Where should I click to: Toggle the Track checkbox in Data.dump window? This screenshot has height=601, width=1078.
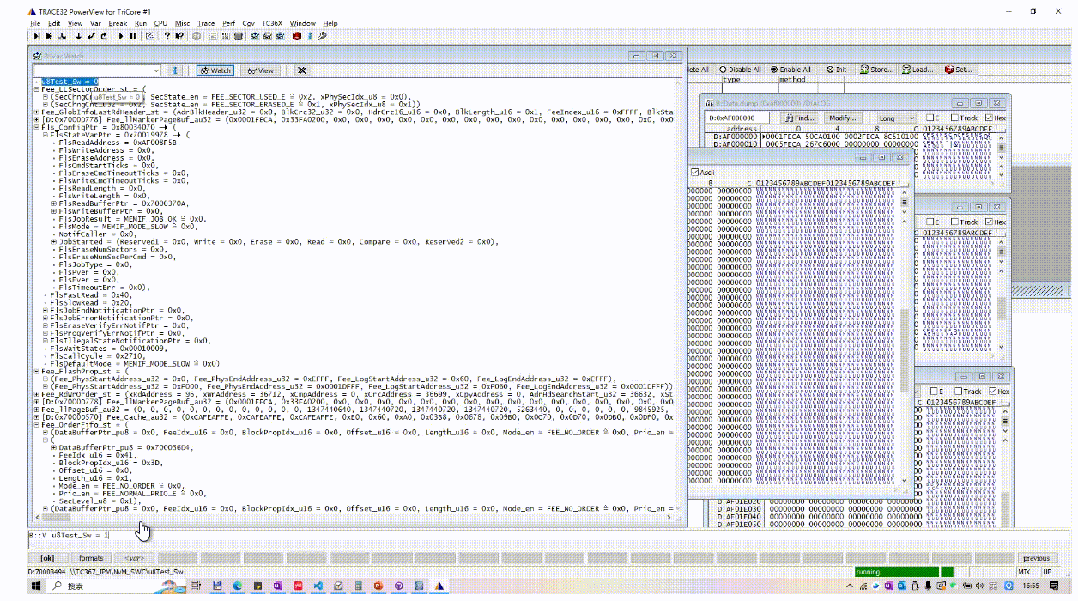point(954,118)
